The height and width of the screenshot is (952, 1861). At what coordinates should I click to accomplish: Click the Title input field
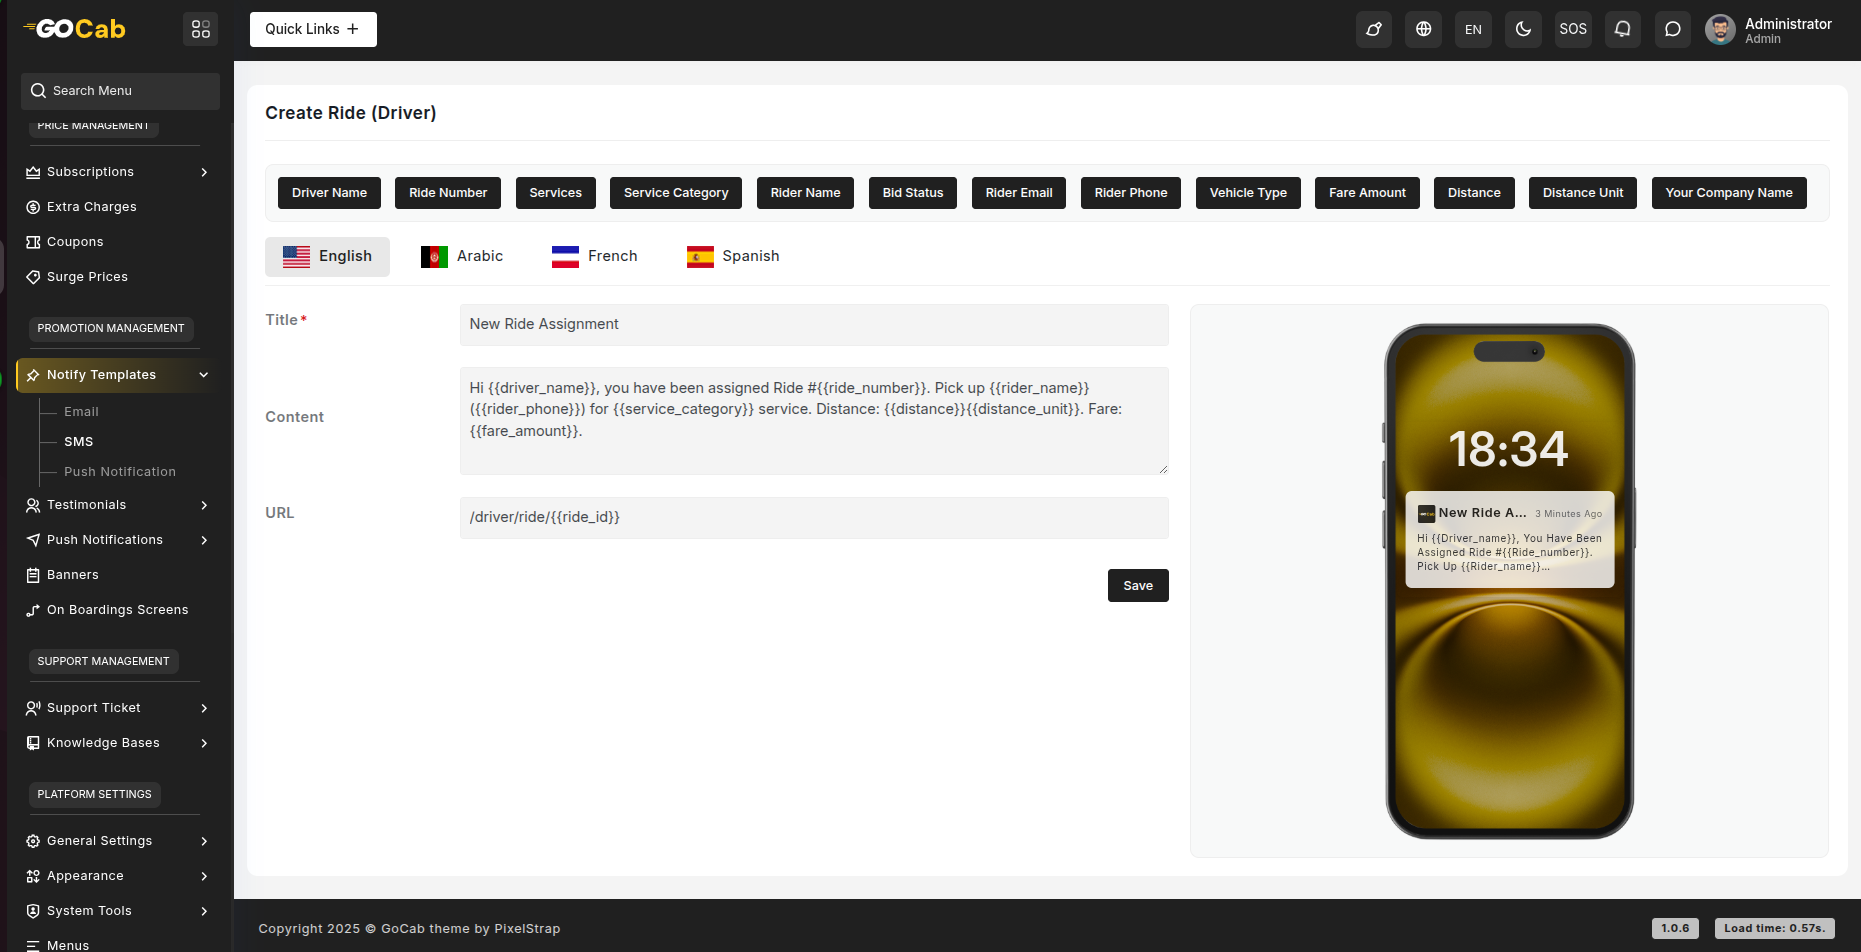pos(813,325)
